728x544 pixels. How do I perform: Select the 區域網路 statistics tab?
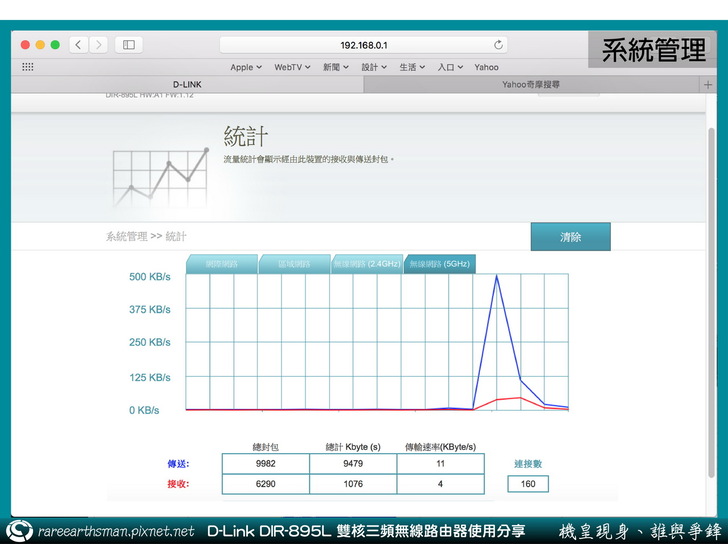[293, 264]
